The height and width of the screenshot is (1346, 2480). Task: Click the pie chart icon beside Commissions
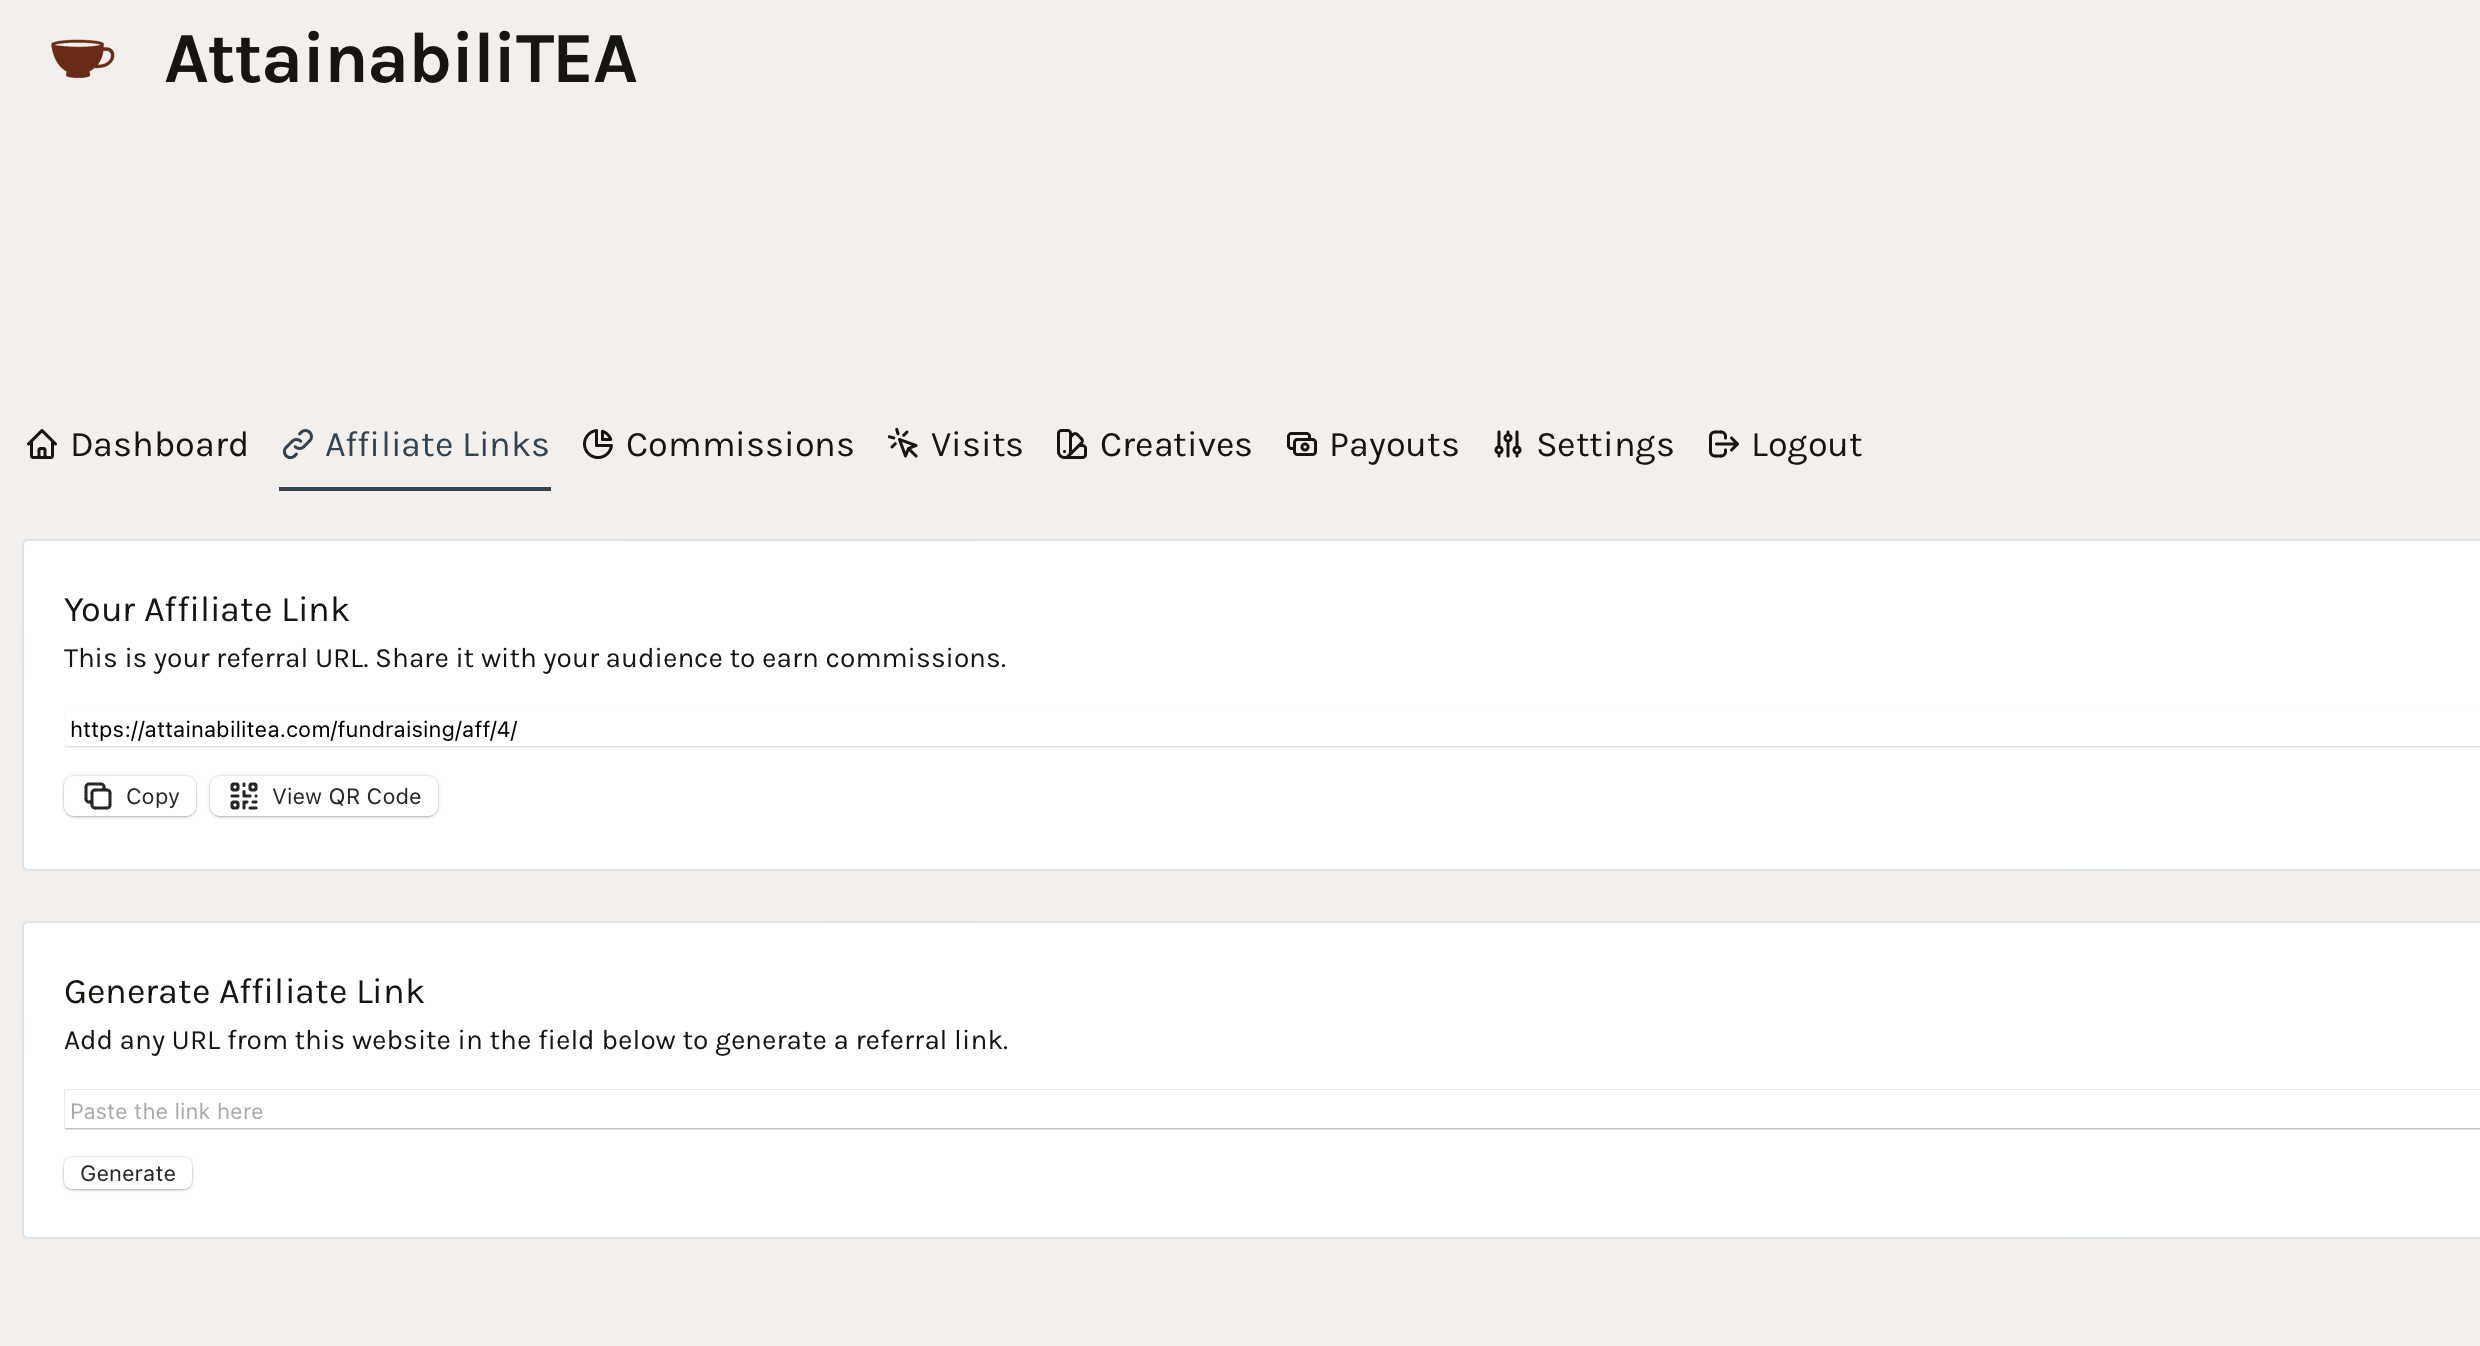tap(598, 444)
